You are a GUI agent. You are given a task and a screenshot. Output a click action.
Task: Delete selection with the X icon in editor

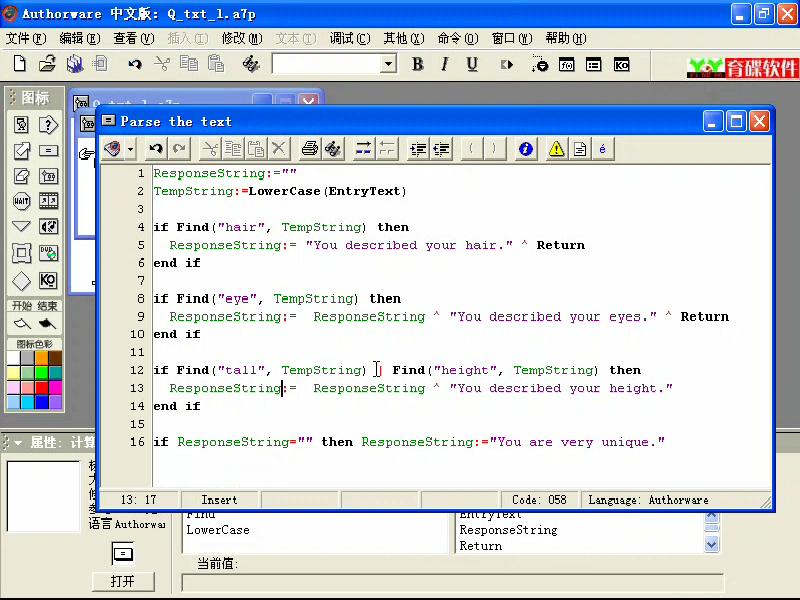278,149
